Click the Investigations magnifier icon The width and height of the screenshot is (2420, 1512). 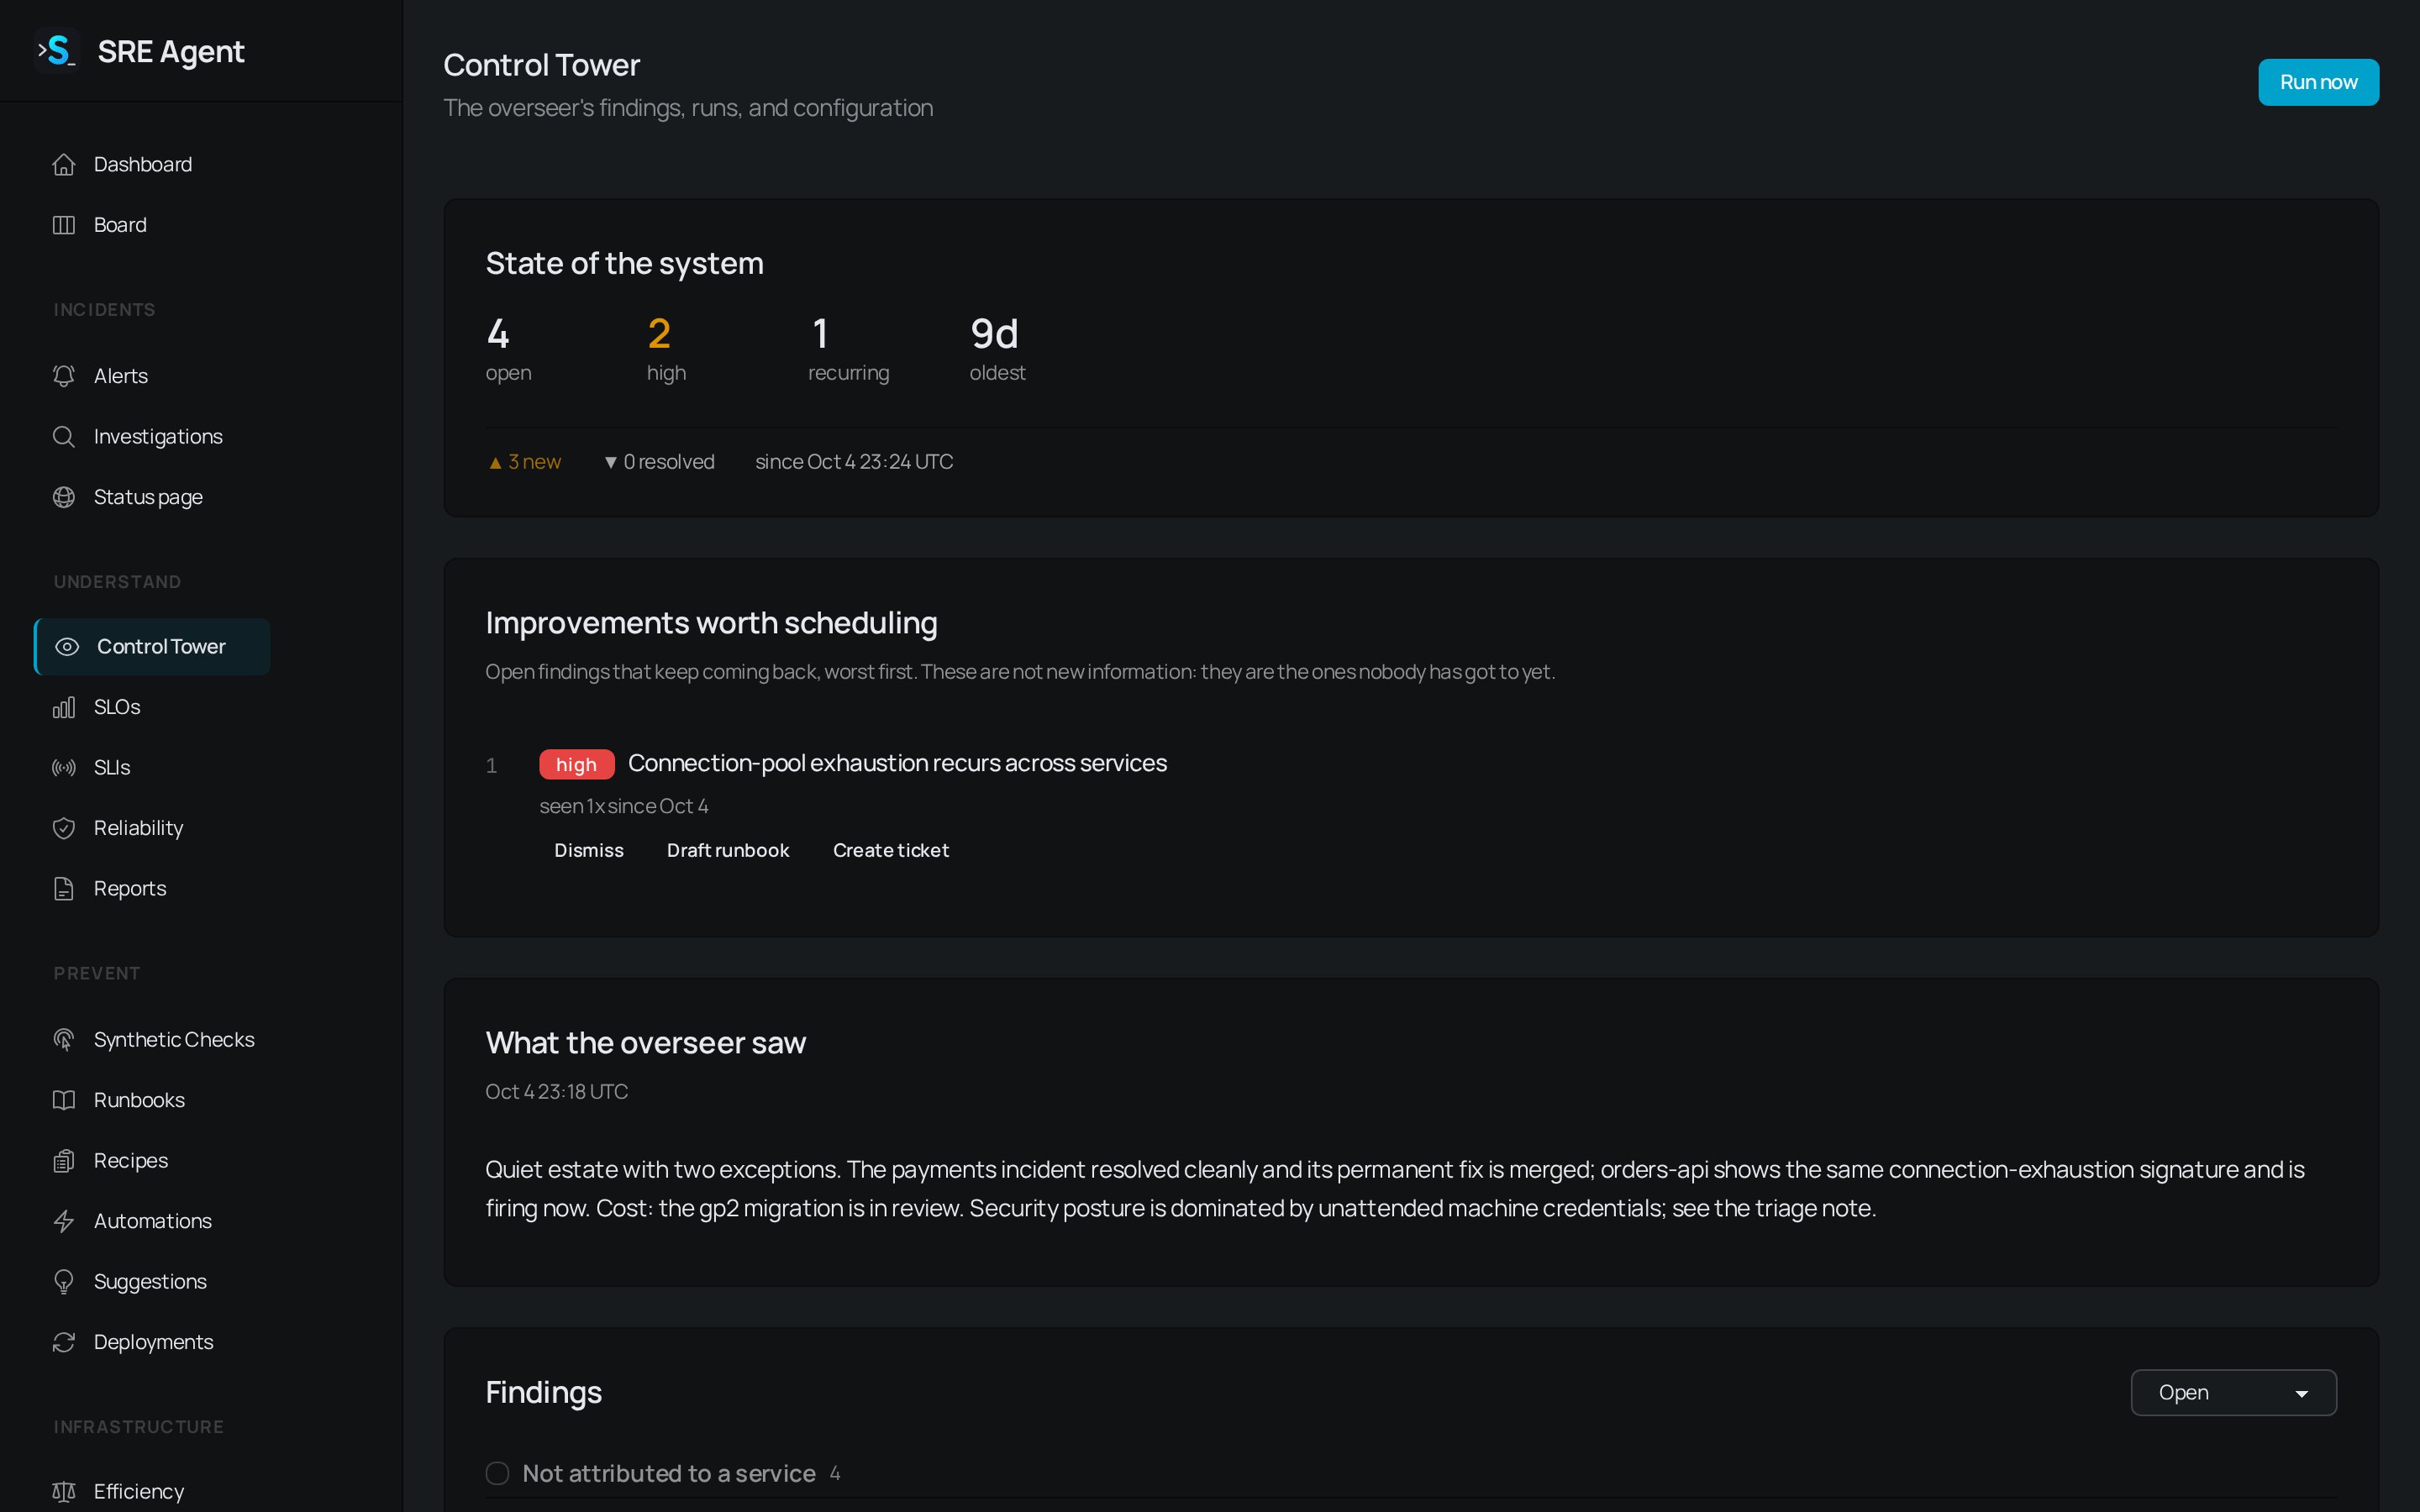(x=64, y=436)
